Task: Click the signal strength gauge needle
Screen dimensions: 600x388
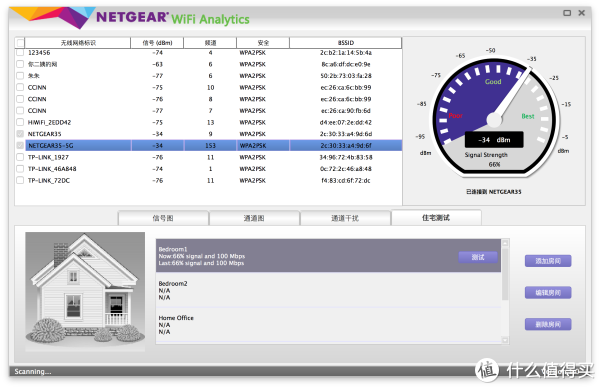Action: 512,95
